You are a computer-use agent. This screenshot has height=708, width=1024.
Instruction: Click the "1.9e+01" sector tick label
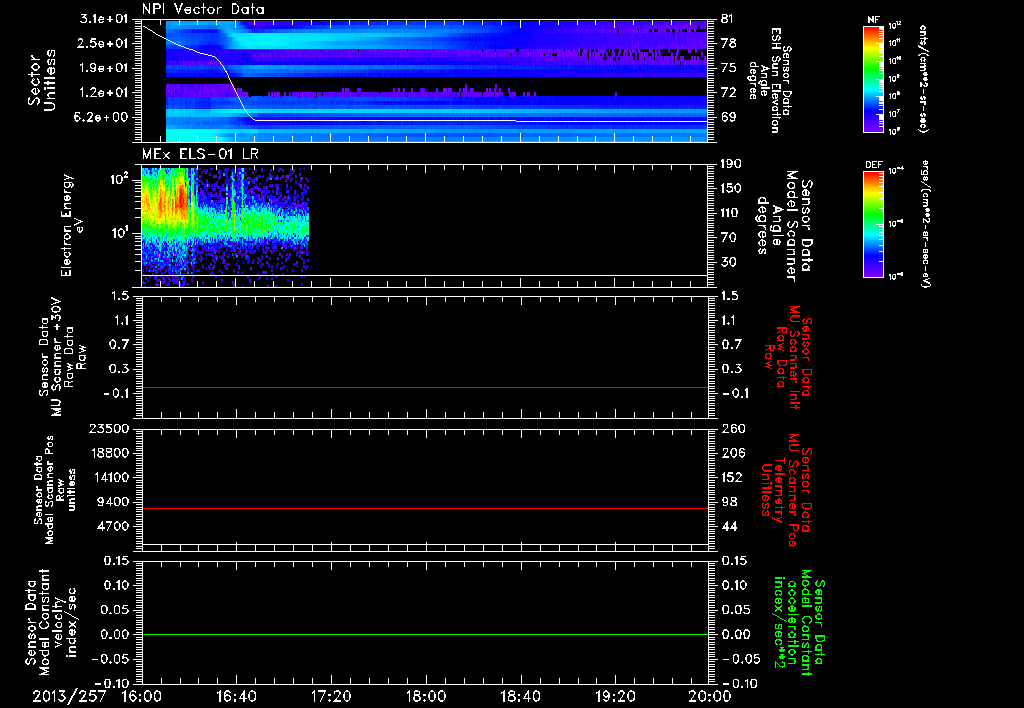click(x=104, y=68)
